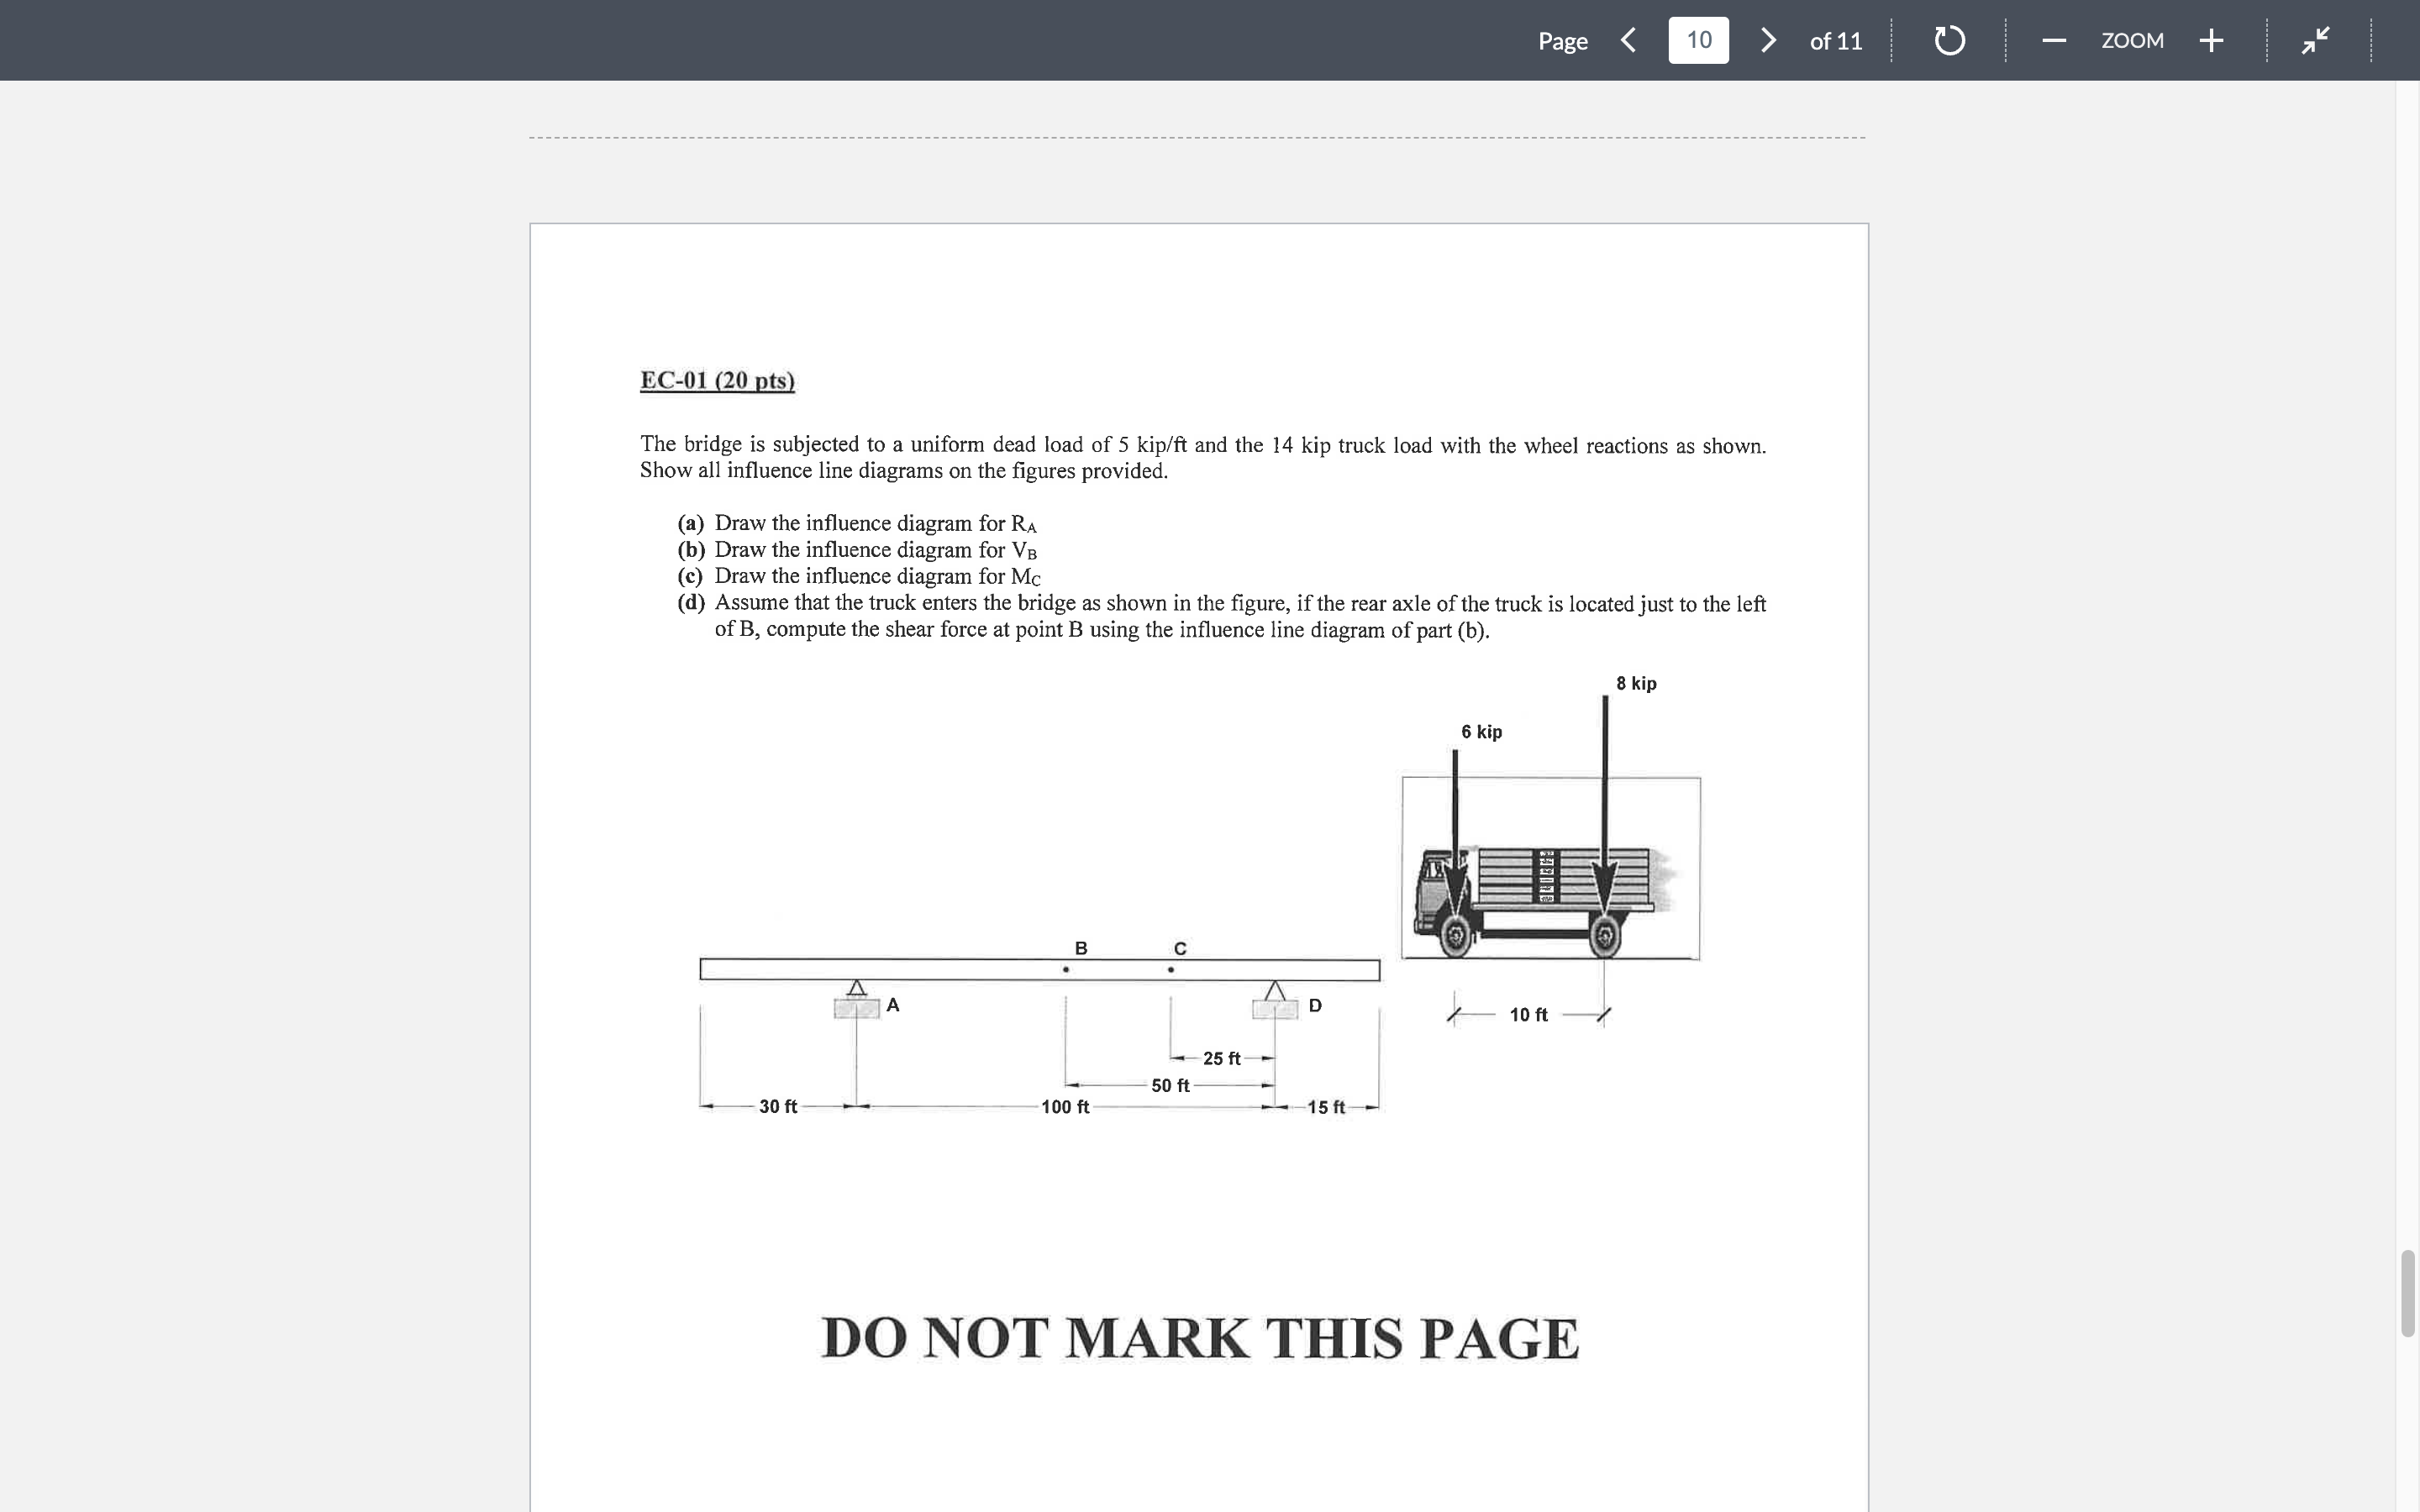Viewport: 2420px width, 1512px height.
Task: Click the 'of 11' page count text
Action: tap(1835, 40)
